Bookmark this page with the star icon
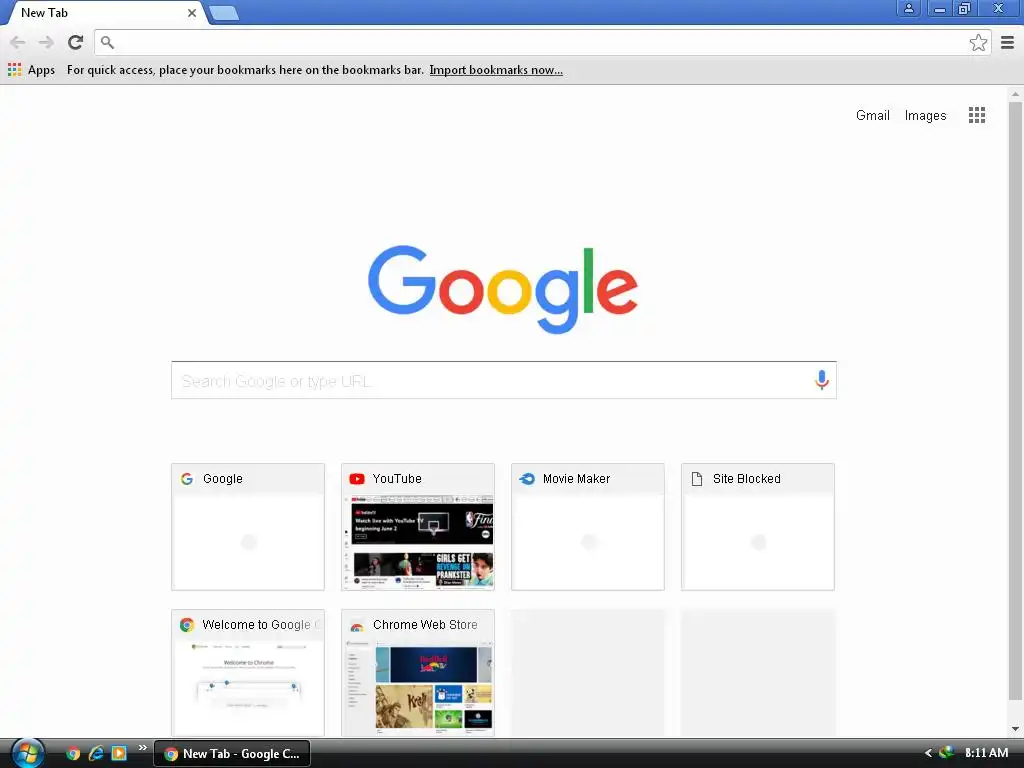This screenshot has width=1024, height=768. (x=978, y=42)
